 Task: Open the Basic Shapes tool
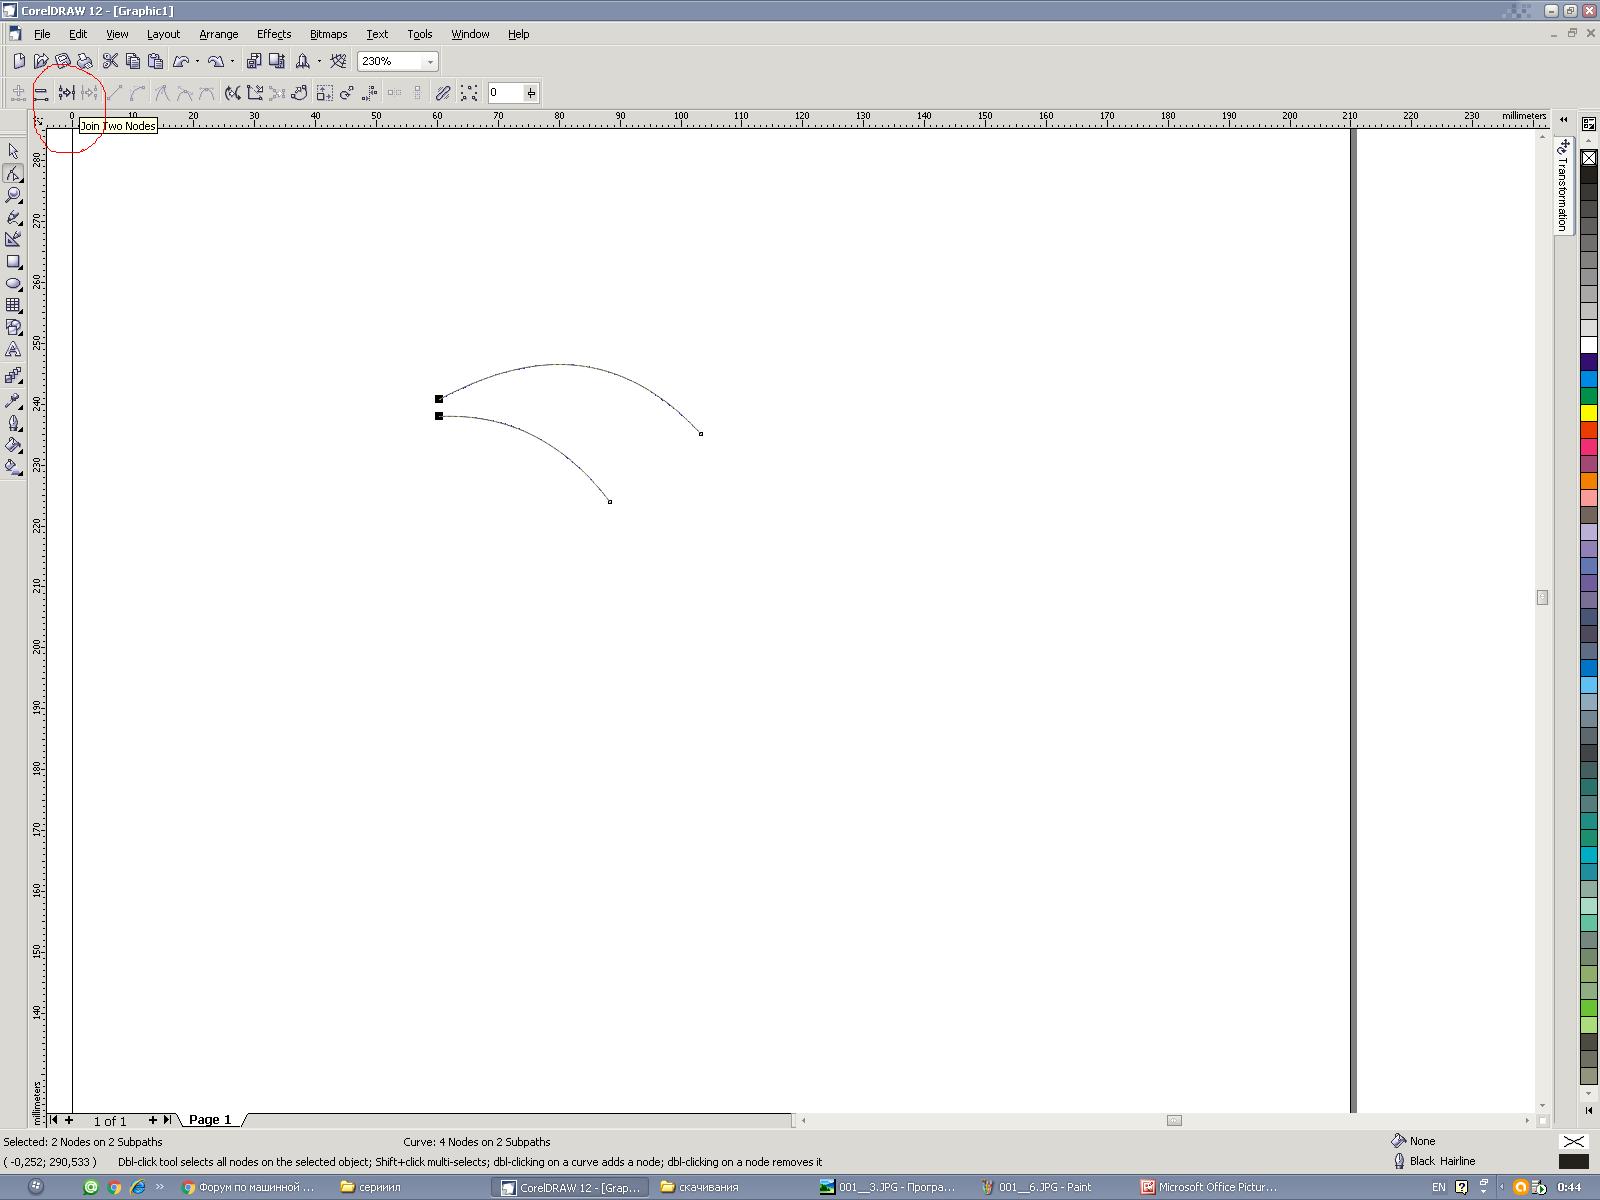click(x=14, y=327)
